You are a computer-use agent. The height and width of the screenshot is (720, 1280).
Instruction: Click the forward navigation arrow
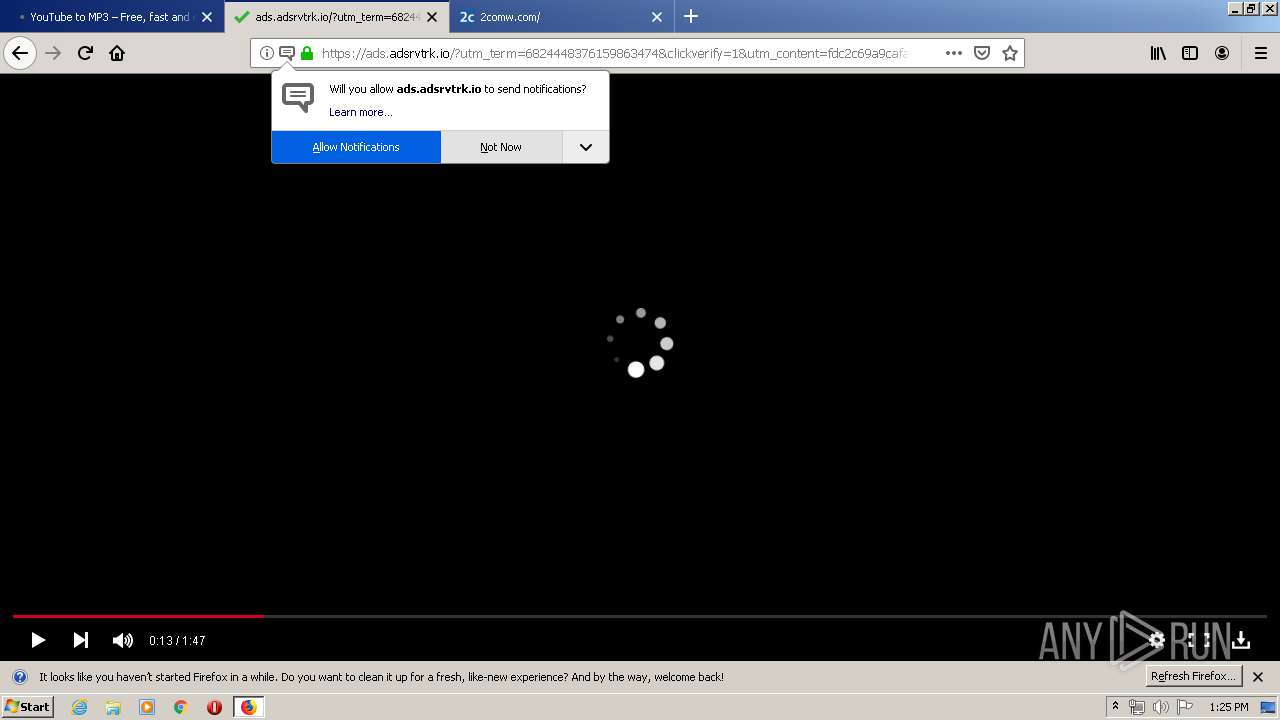coord(53,53)
